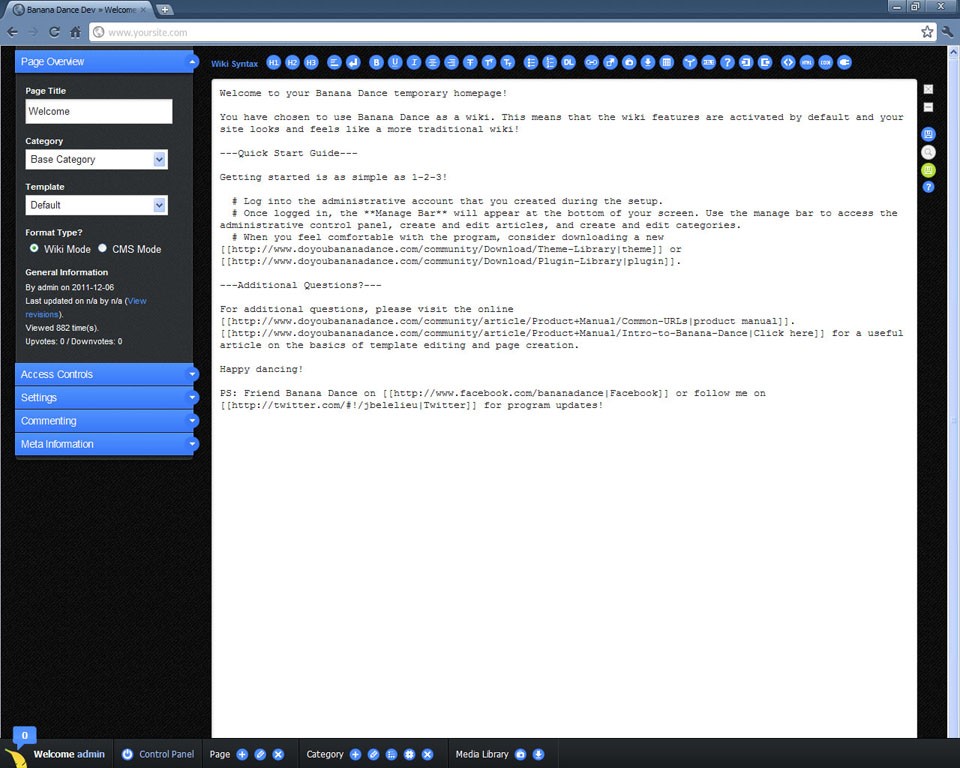Apply underline wiki formatting

(395, 62)
